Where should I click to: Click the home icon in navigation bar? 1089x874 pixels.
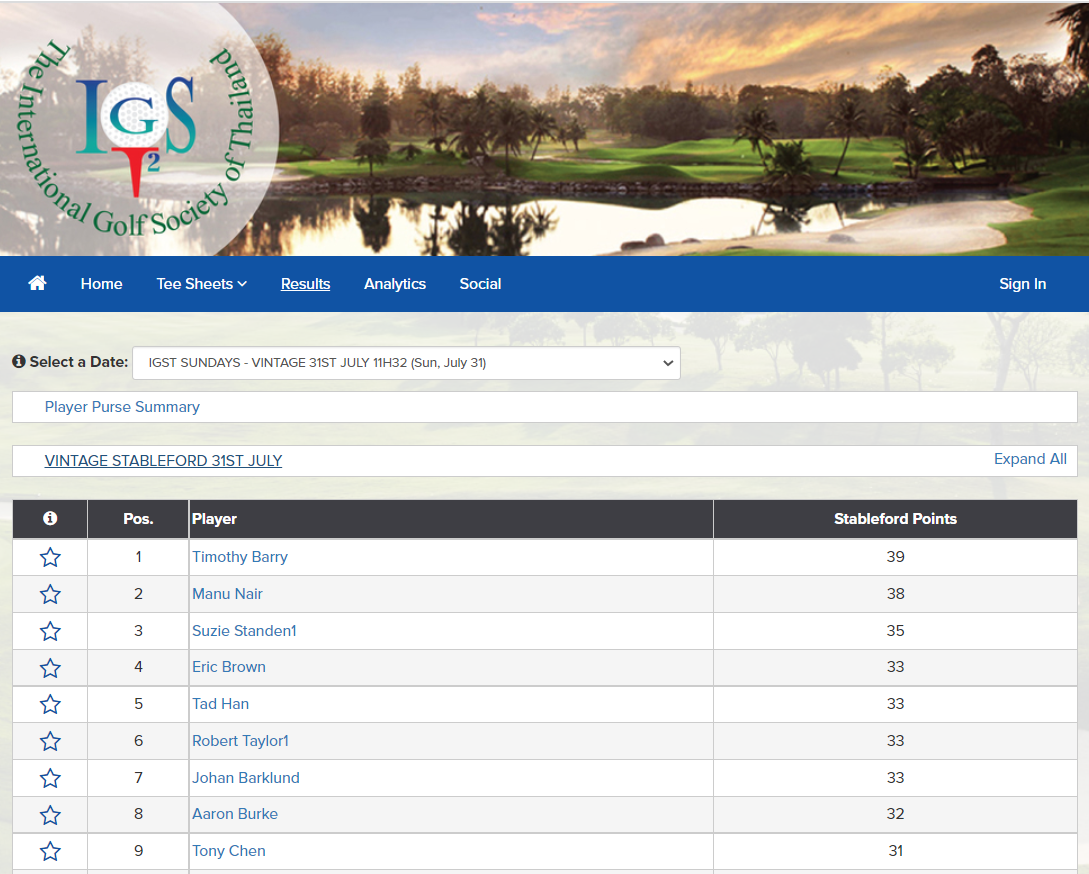tap(38, 283)
